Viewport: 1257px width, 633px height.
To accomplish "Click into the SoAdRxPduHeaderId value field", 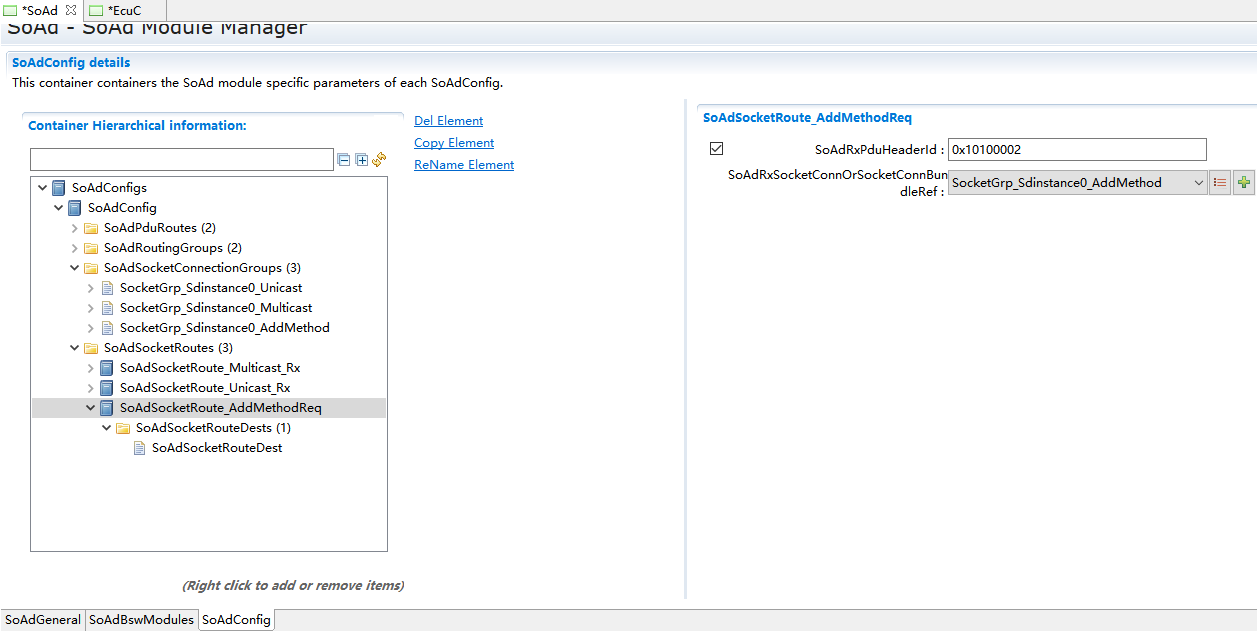I will click(x=1076, y=150).
